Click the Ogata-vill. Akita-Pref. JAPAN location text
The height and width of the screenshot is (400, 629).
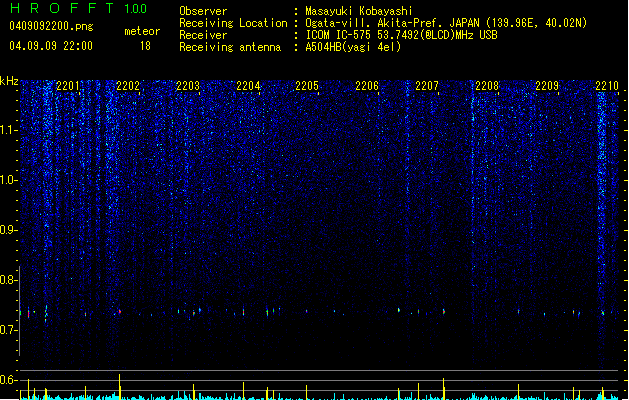coord(446,23)
